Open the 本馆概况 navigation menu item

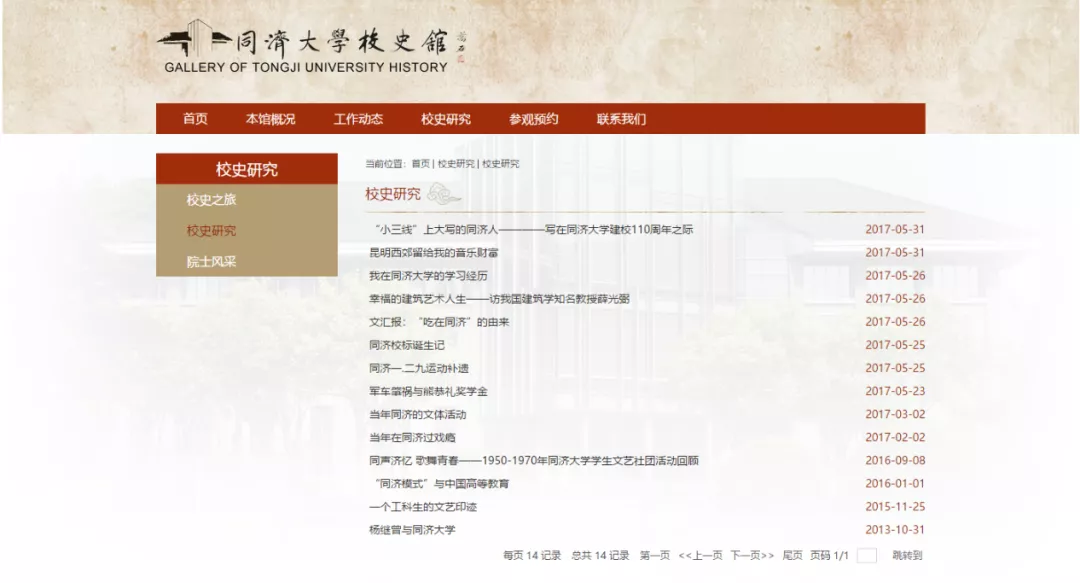pyautogui.click(x=270, y=119)
